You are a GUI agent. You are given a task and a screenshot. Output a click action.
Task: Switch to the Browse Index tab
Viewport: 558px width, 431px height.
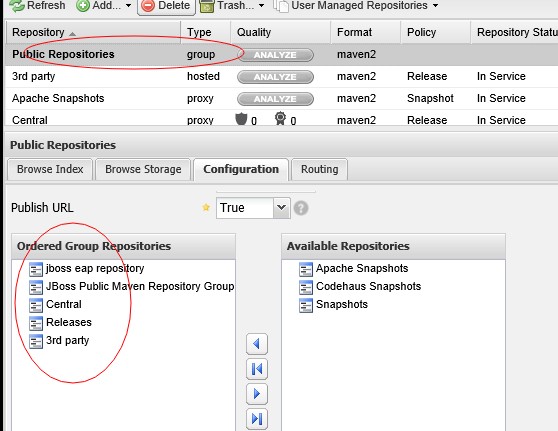coord(50,169)
